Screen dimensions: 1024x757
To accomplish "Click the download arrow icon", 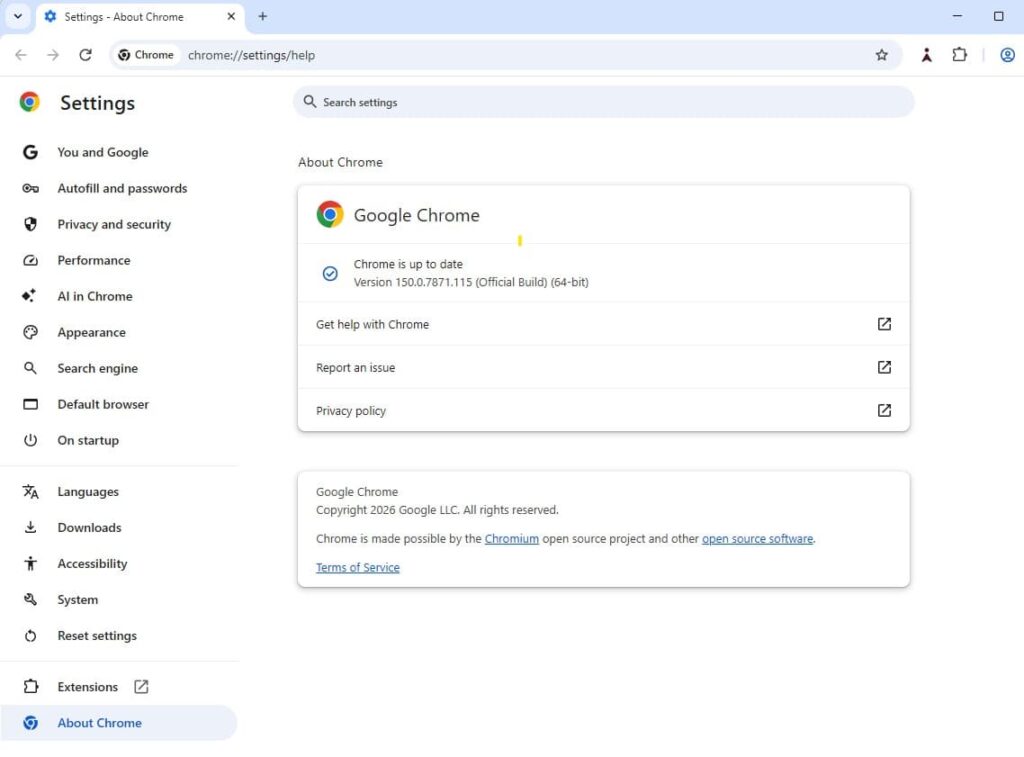I will pyautogui.click(x=30, y=527).
